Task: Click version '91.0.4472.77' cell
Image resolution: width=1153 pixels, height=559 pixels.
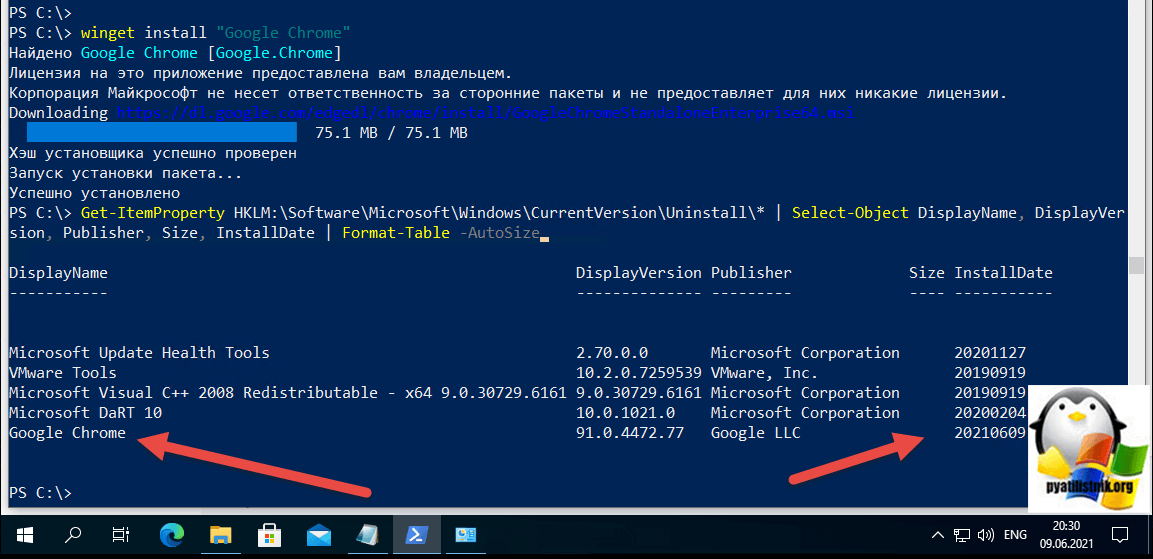Action: tap(630, 433)
